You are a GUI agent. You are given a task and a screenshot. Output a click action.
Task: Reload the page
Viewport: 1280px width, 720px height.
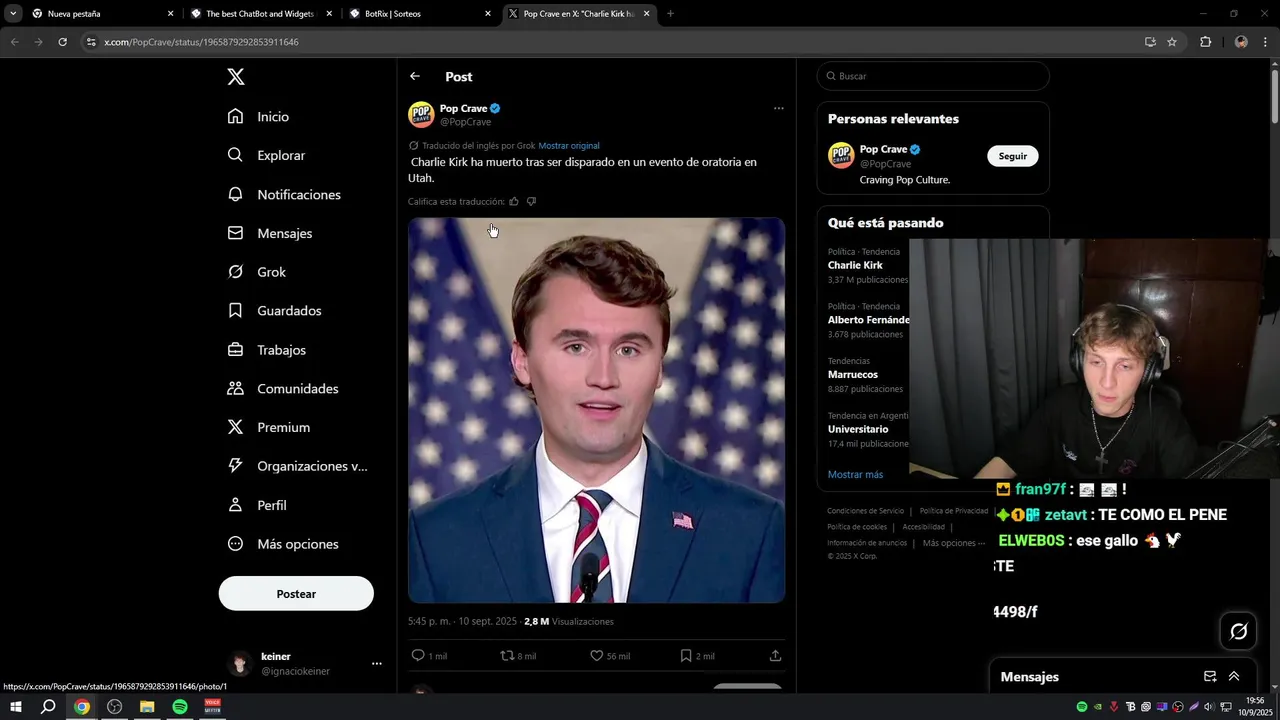(62, 42)
